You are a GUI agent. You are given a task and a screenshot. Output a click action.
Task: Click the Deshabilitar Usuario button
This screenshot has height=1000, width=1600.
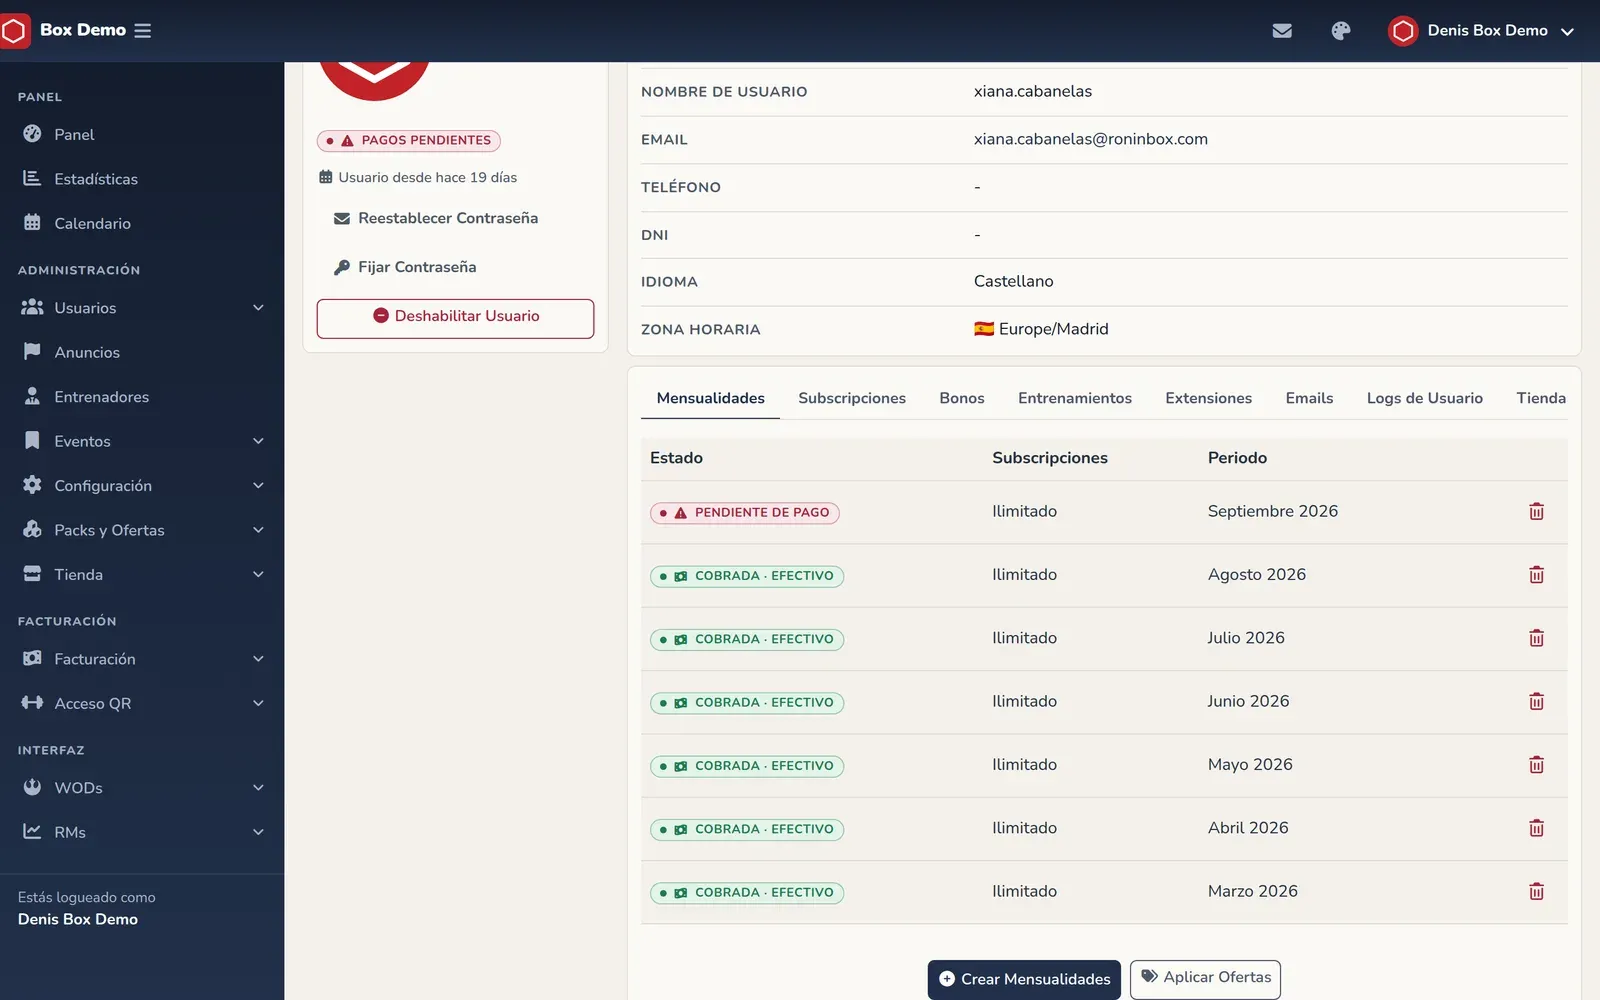455,319
